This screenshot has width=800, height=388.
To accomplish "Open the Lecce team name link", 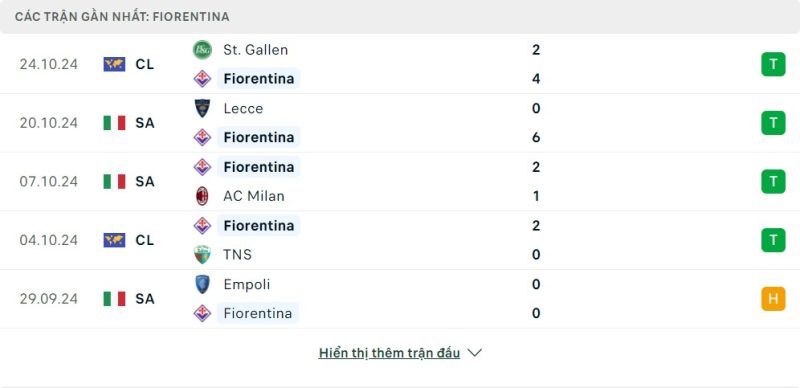I will (x=243, y=108).
